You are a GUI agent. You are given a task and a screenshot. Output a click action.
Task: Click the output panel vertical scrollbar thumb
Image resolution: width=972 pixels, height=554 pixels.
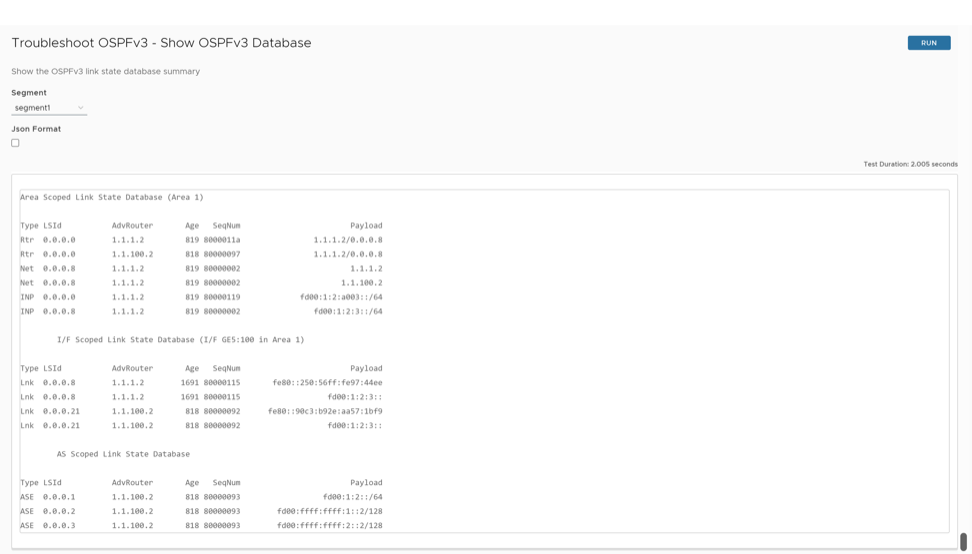[x=963, y=541]
